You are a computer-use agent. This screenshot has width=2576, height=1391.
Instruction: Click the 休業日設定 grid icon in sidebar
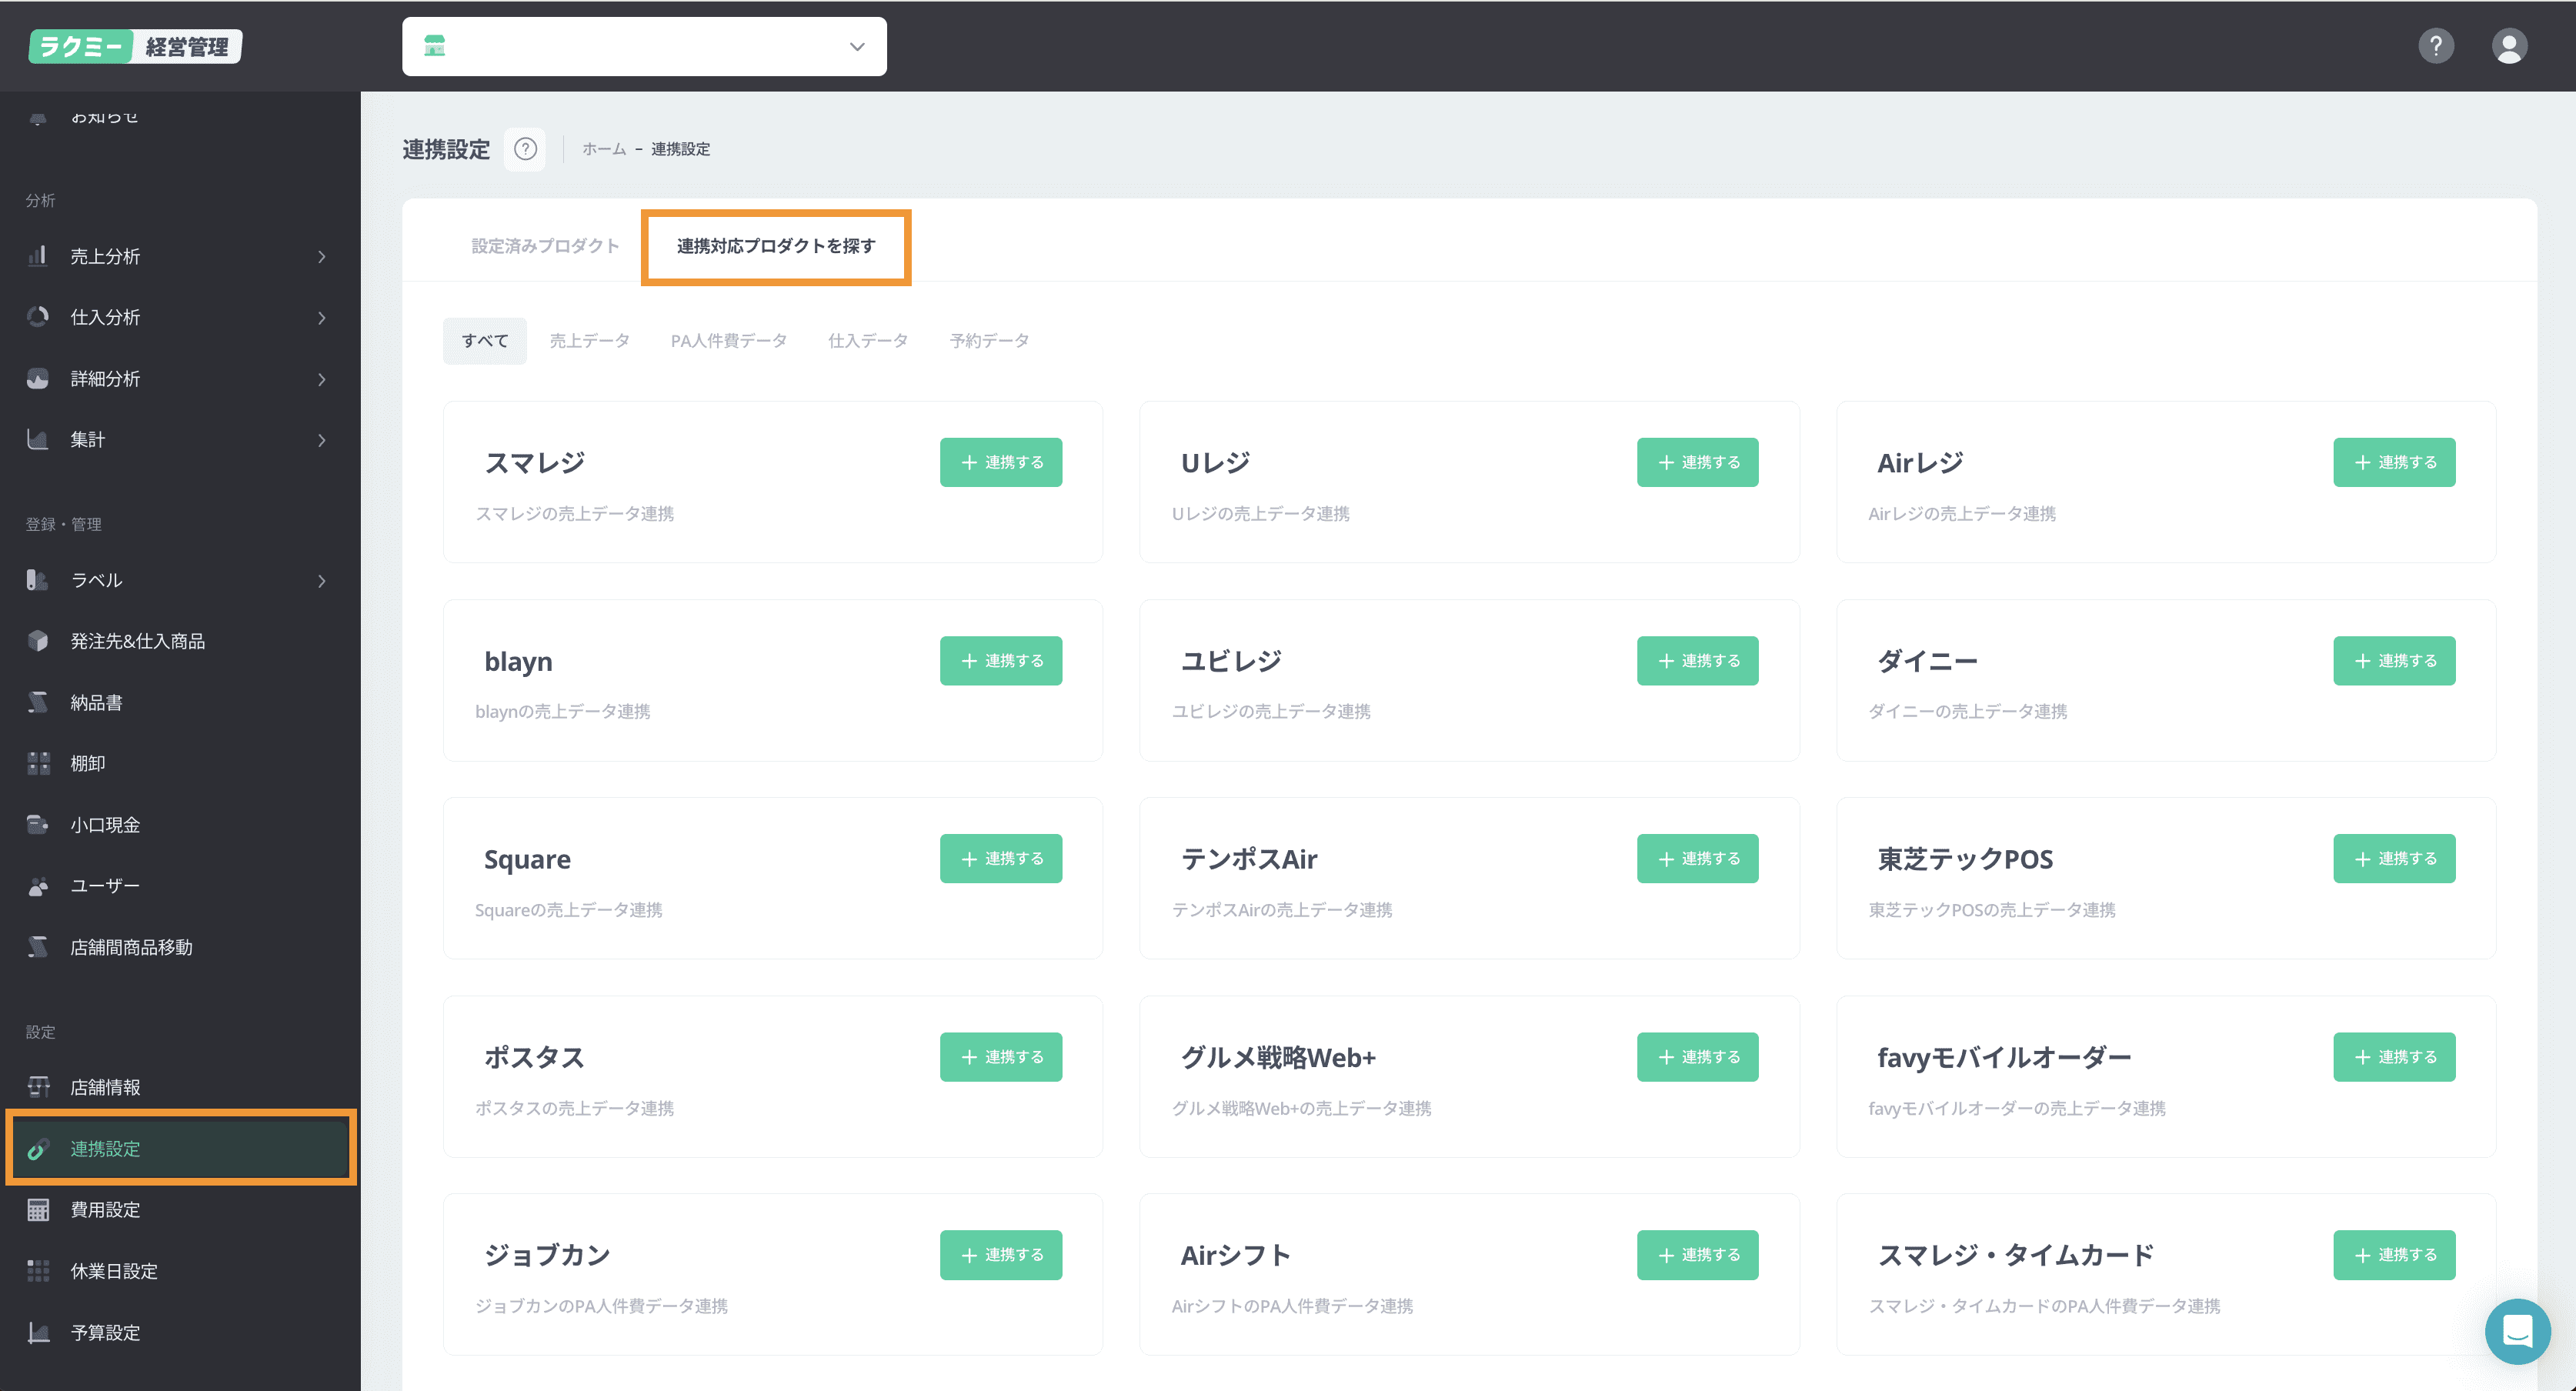click(x=38, y=1271)
